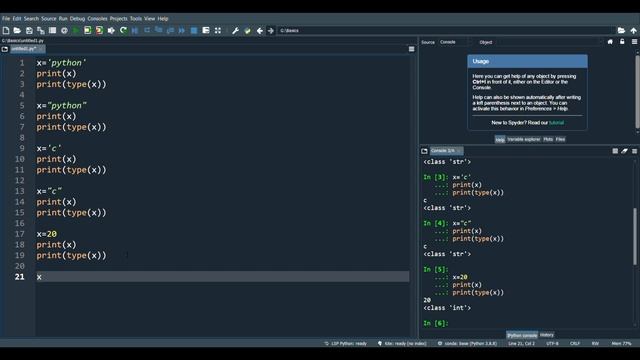
Task: Toggle Help pane lock icon
Action: tap(622, 42)
